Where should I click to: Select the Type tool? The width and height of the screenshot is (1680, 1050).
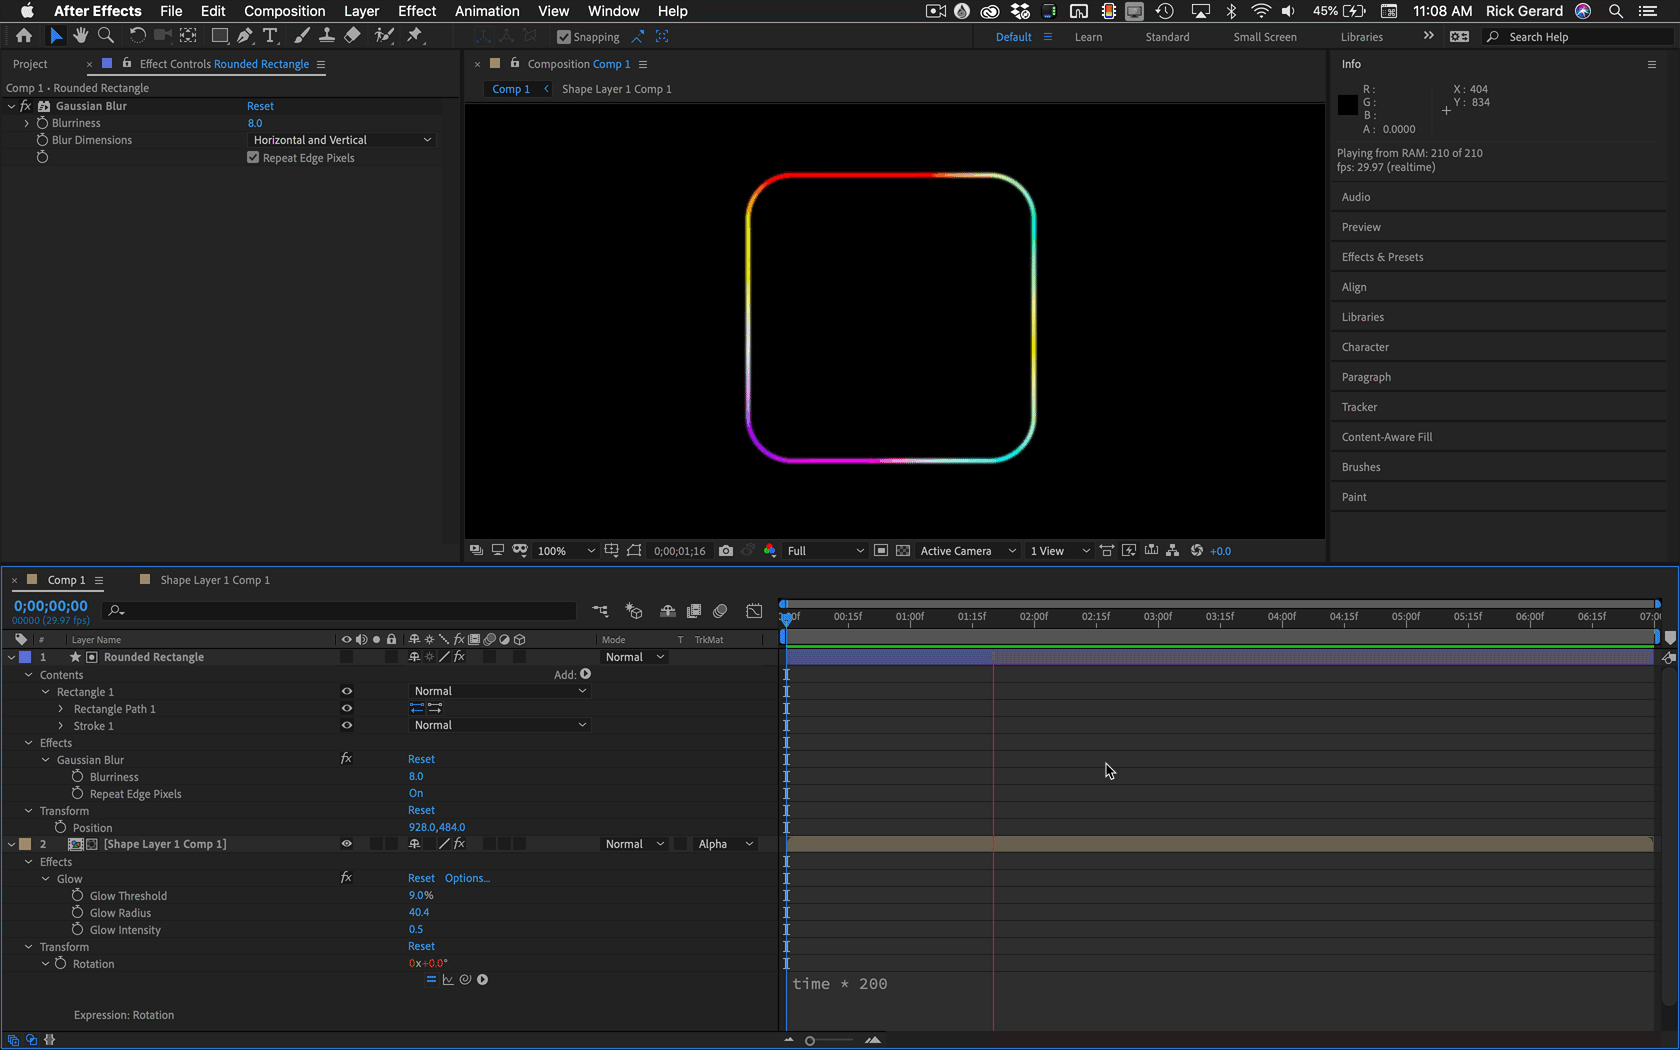coord(270,36)
